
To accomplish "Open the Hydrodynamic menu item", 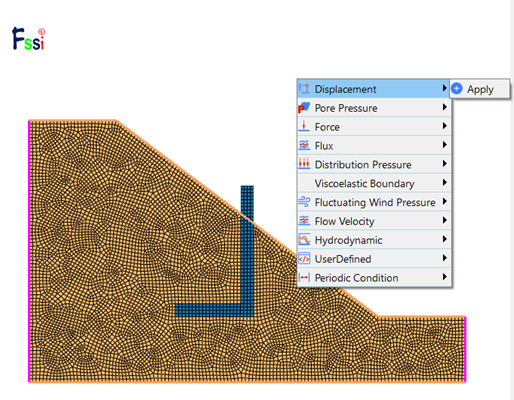I will tap(374, 240).
